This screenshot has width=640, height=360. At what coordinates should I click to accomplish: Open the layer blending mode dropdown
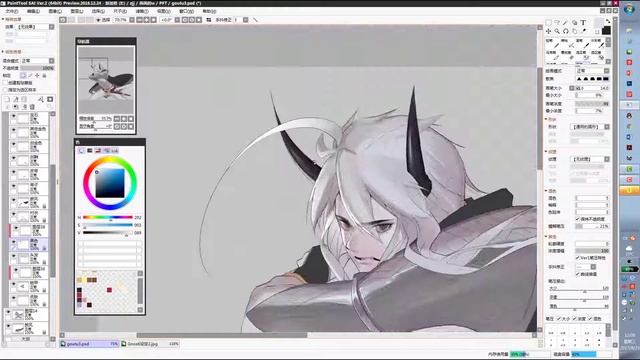coord(38,60)
